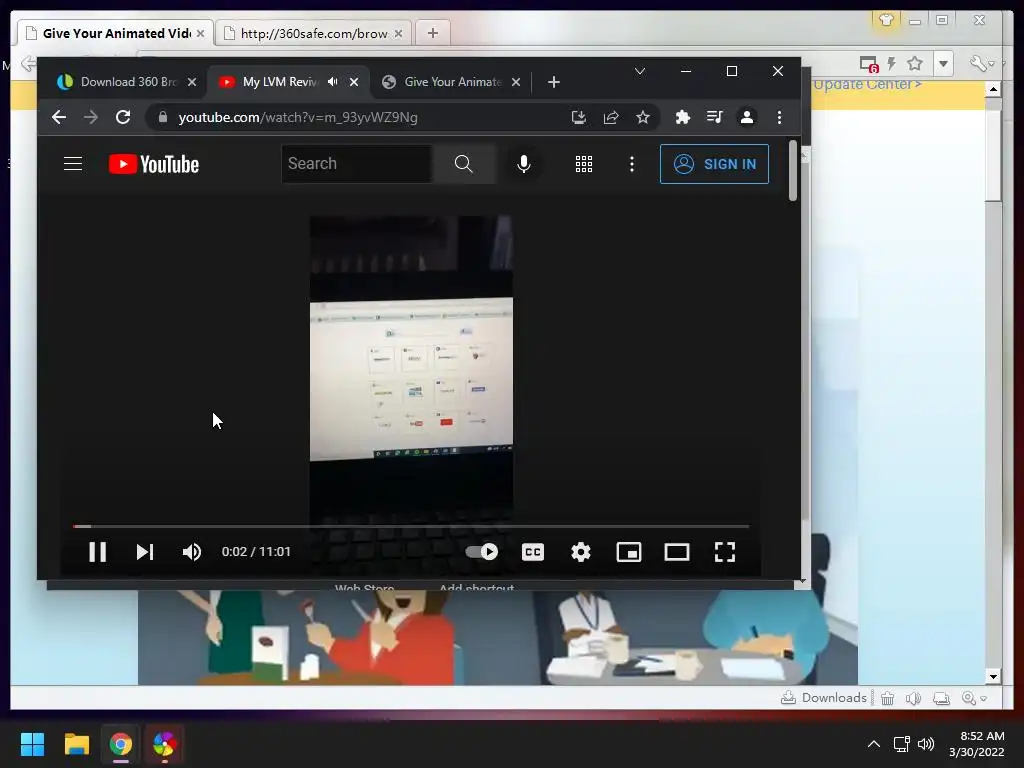Toggle sound icon in 360 status bar
The image size is (1024, 768).
coord(914,699)
